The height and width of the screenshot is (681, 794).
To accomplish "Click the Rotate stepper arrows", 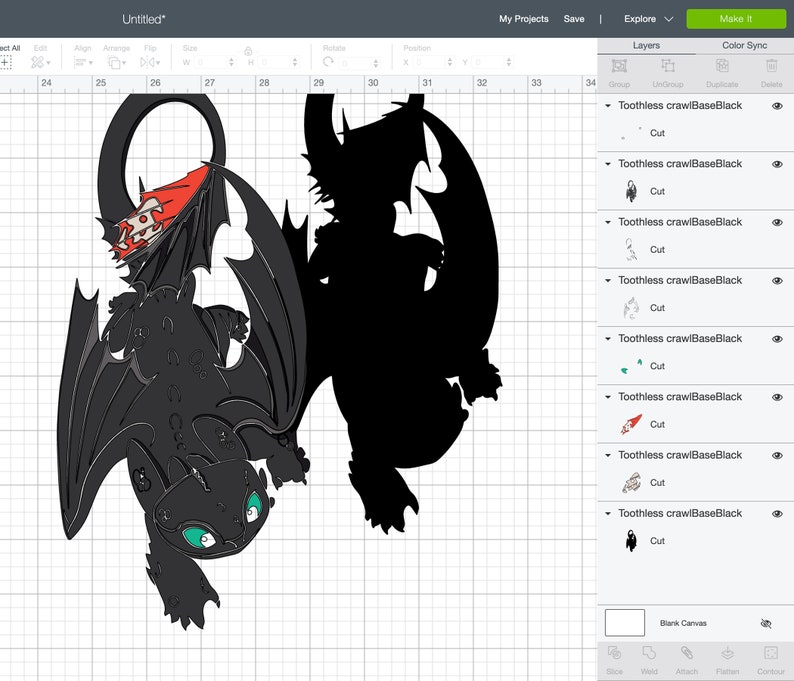I will tap(376, 62).
